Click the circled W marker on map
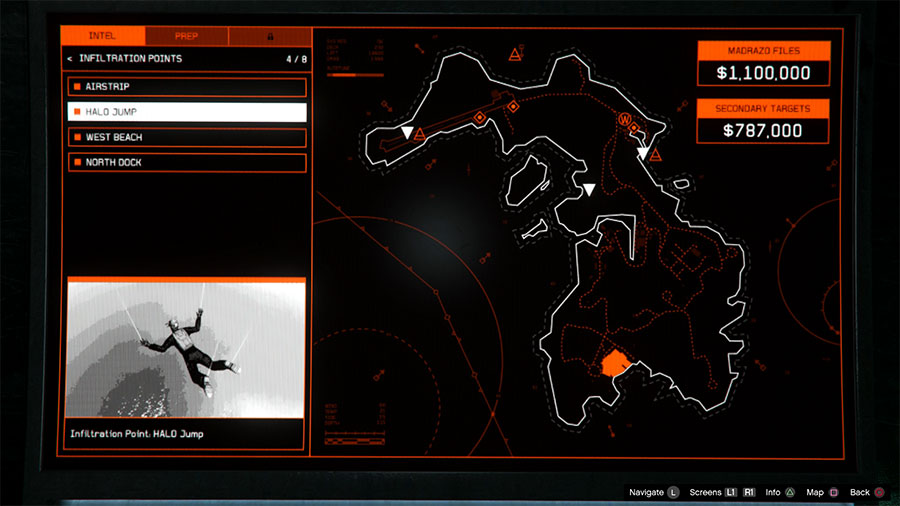Screen dimensions: 900x506 click(x=625, y=120)
